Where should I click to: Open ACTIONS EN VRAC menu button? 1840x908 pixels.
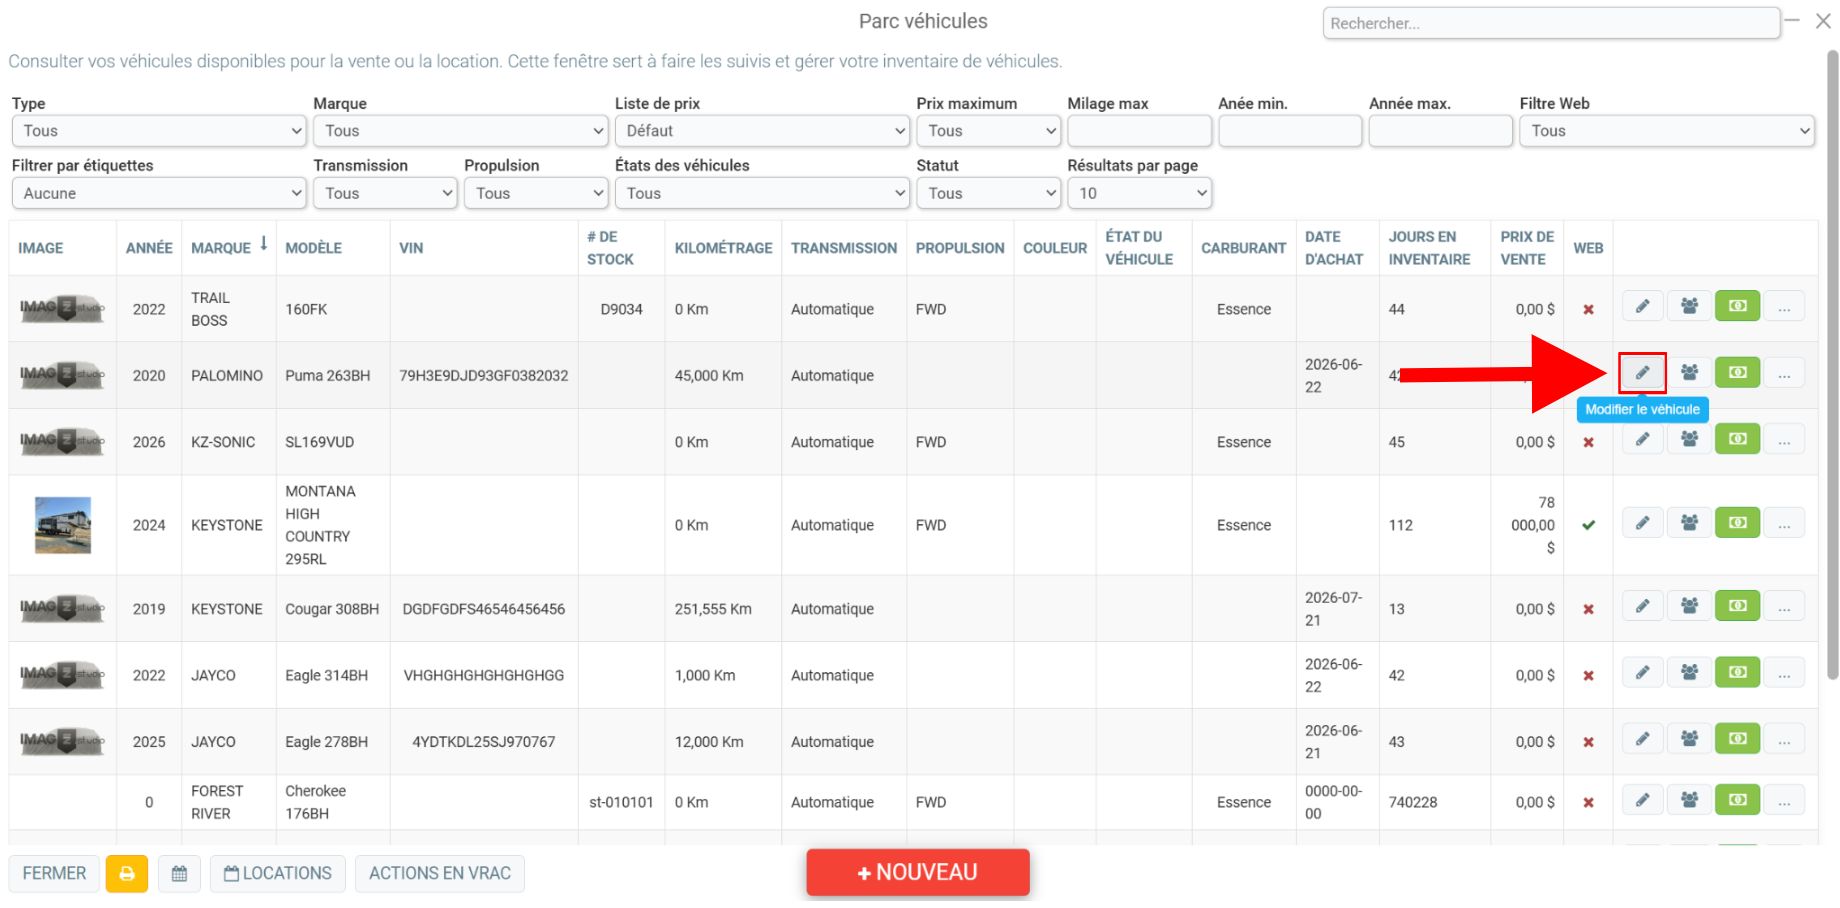[x=440, y=874]
